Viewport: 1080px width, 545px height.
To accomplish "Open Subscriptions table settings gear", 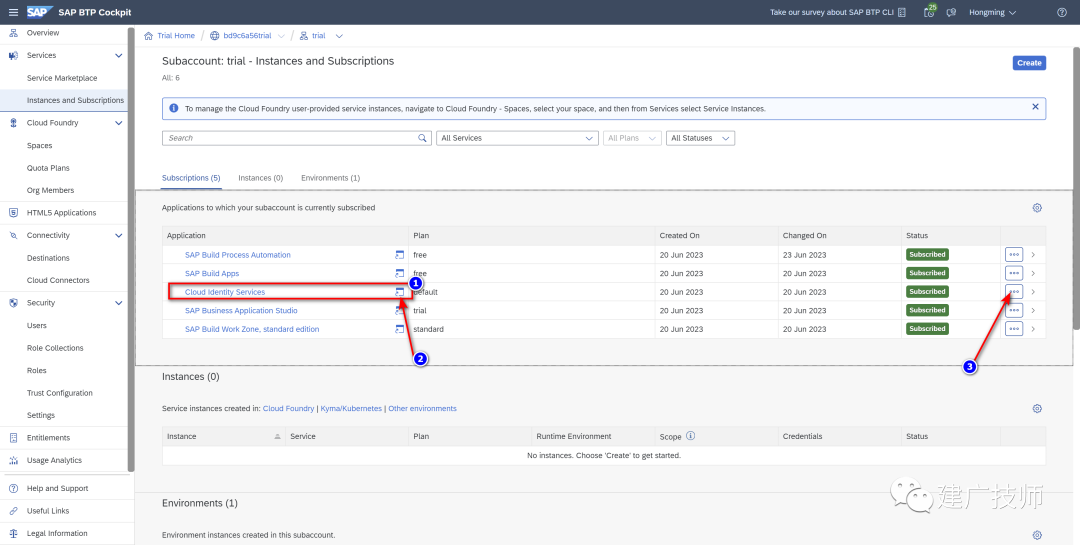I will pyautogui.click(x=1037, y=208).
